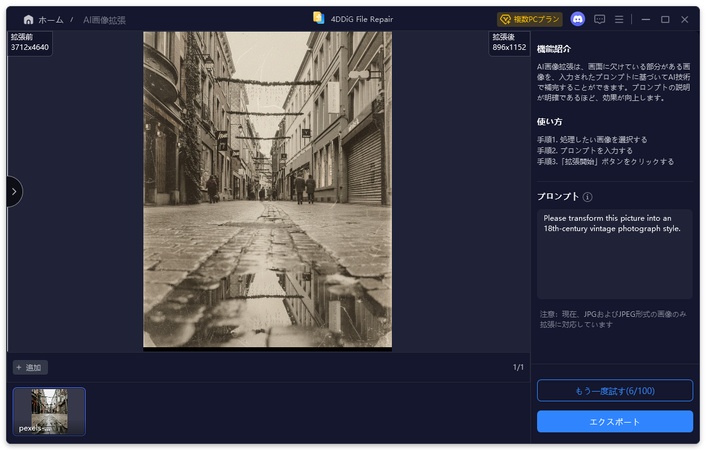Click the 拡張後 896x1152 size label
This screenshot has height=450, width=706.
pos(509,42)
